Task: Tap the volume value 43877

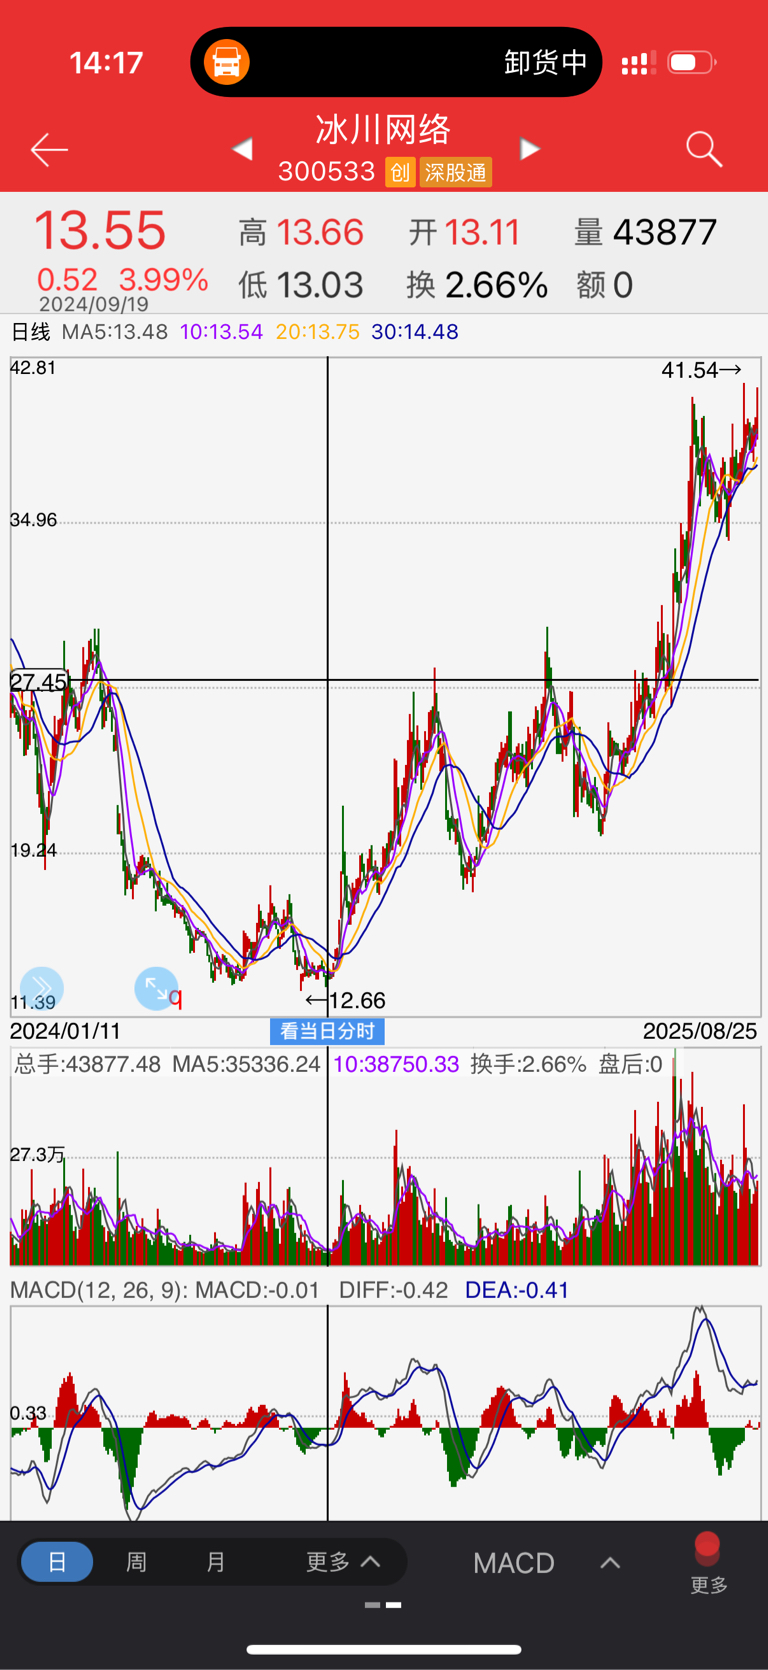Action: coord(665,233)
